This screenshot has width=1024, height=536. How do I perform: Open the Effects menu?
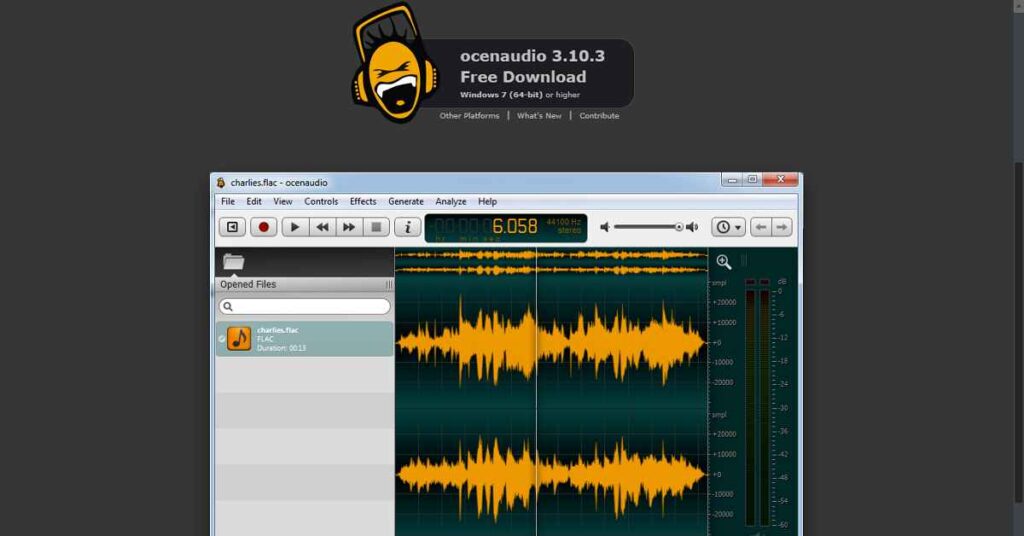363,202
